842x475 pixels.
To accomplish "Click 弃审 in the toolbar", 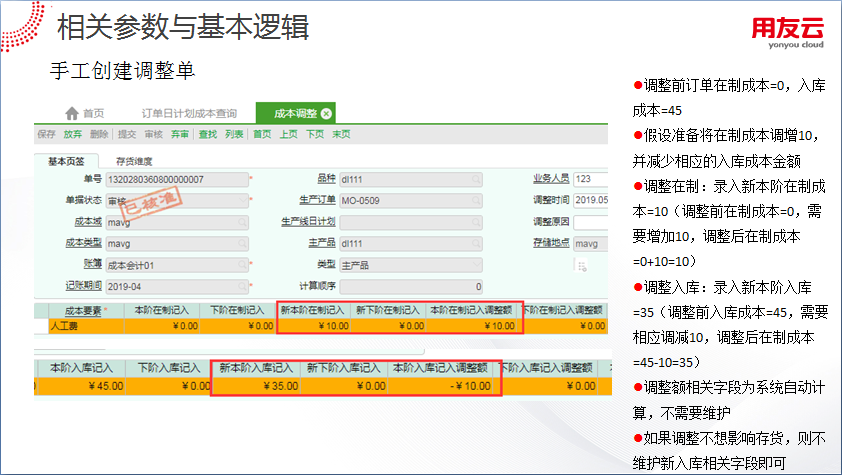I will click(x=180, y=134).
